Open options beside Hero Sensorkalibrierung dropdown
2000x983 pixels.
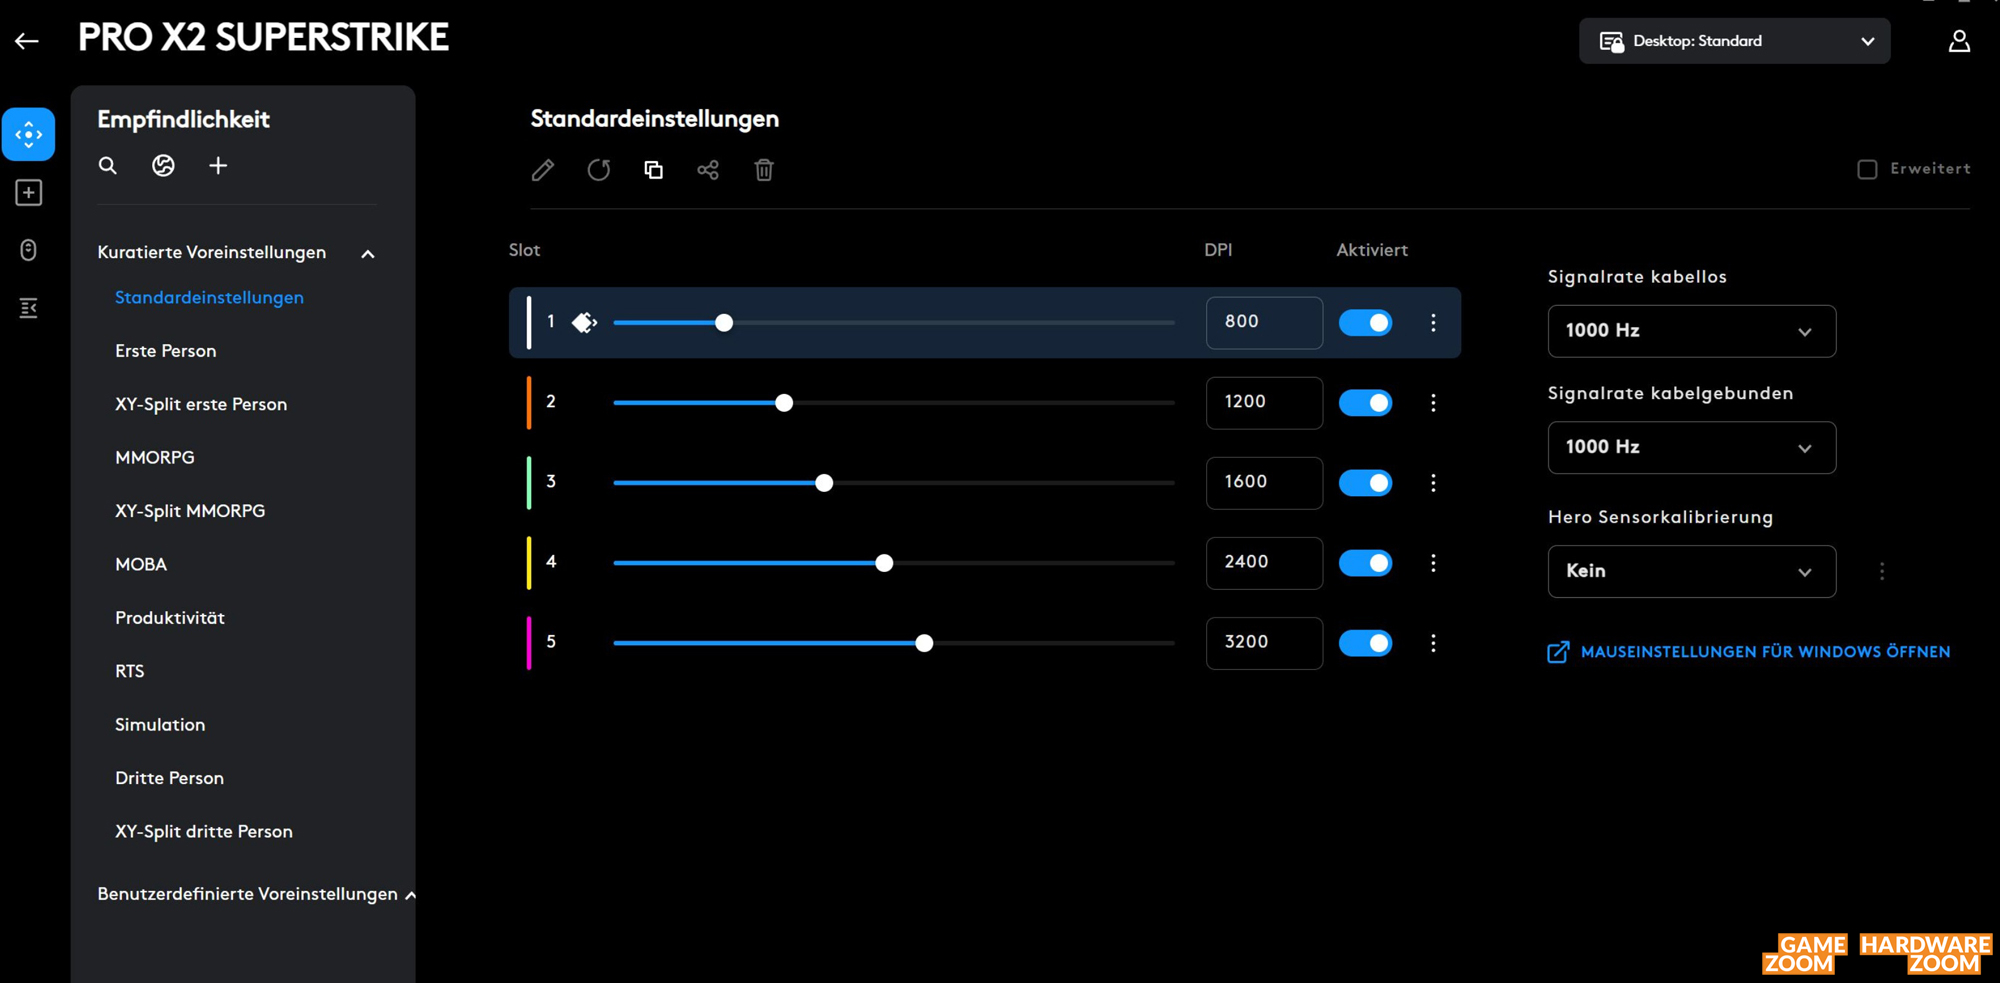1882,571
